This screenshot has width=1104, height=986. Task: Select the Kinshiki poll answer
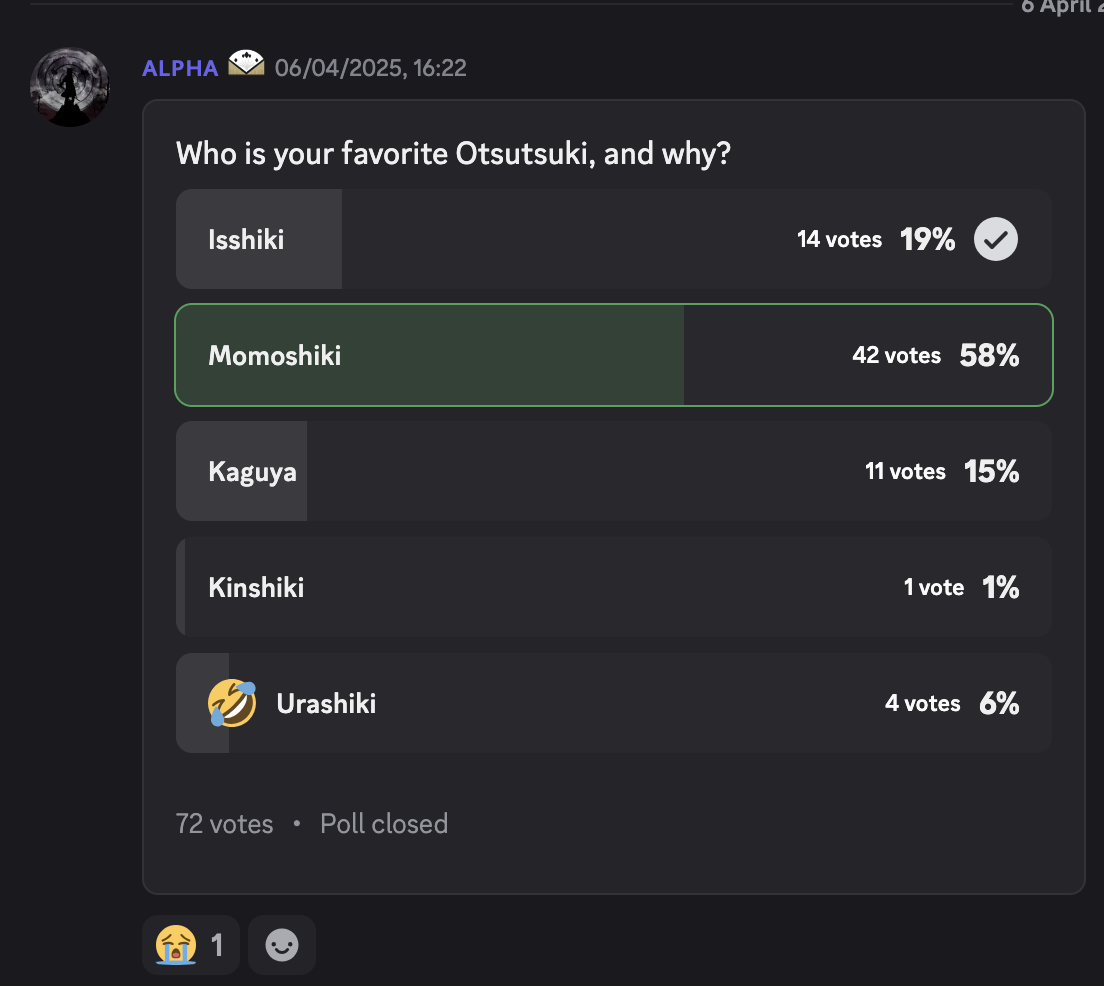tap(614, 587)
